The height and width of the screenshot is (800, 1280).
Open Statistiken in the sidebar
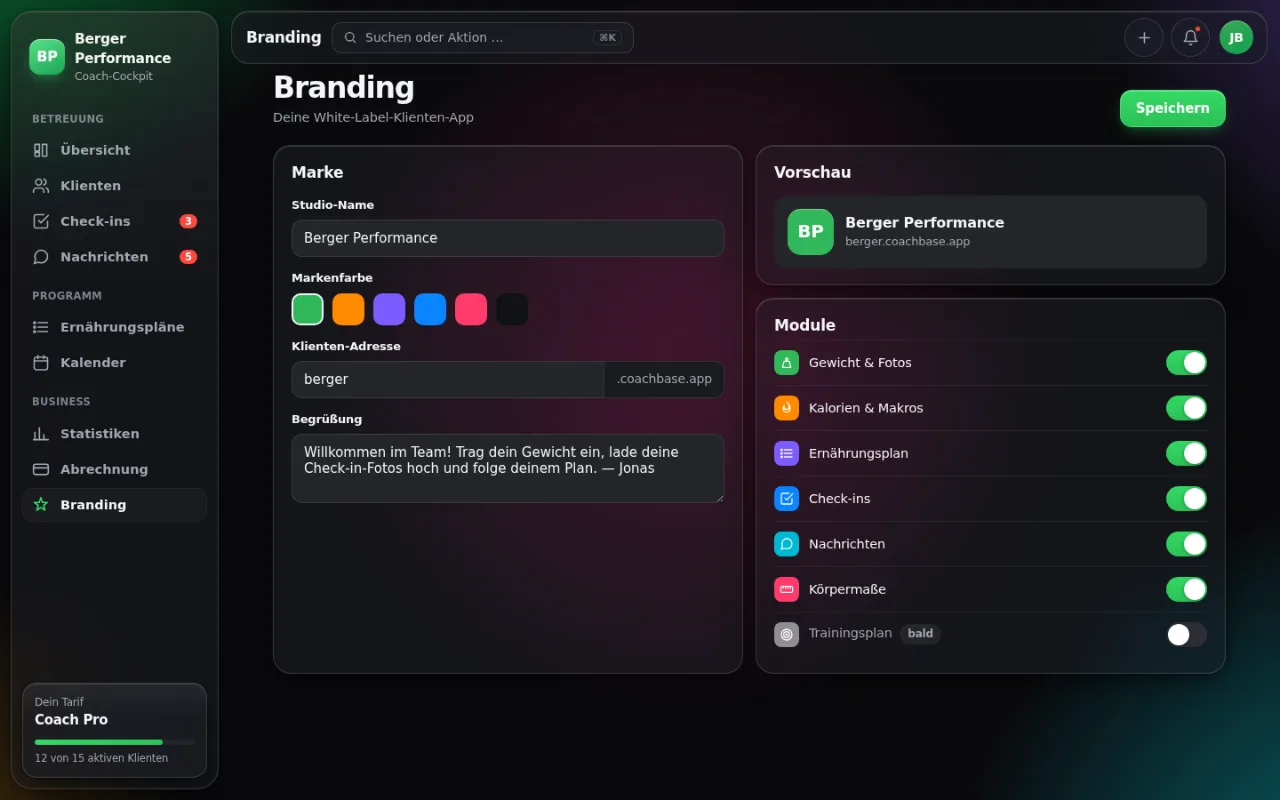click(x=114, y=434)
